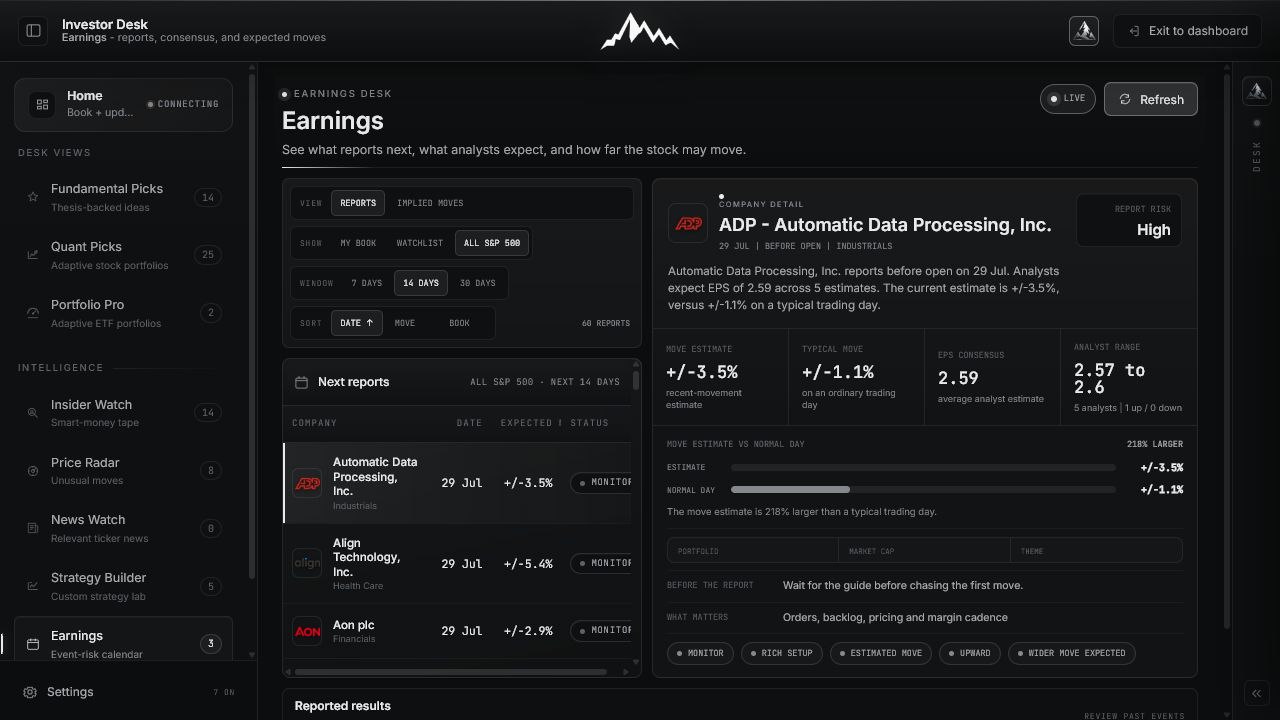Select the WATCHLIST show filter
This screenshot has height=720, width=1280.
[x=420, y=243]
